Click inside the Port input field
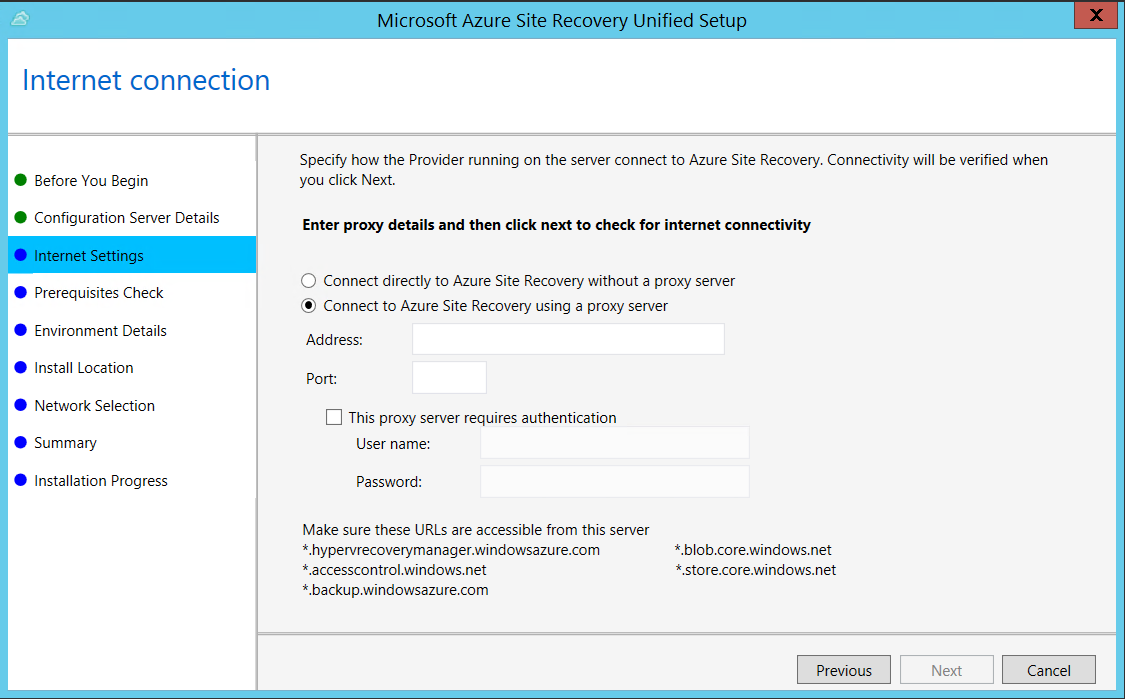Image resolution: width=1125 pixels, height=699 pixels. [448, 377]
